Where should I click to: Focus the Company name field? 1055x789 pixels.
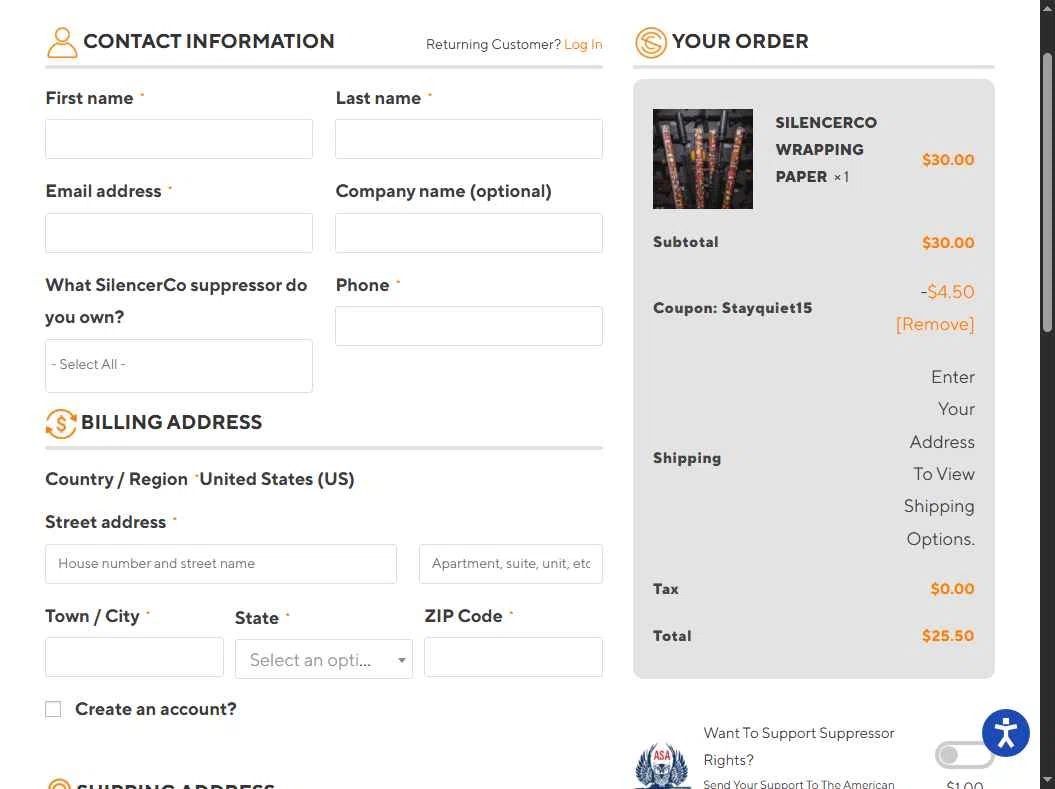[x=469, y=233]
